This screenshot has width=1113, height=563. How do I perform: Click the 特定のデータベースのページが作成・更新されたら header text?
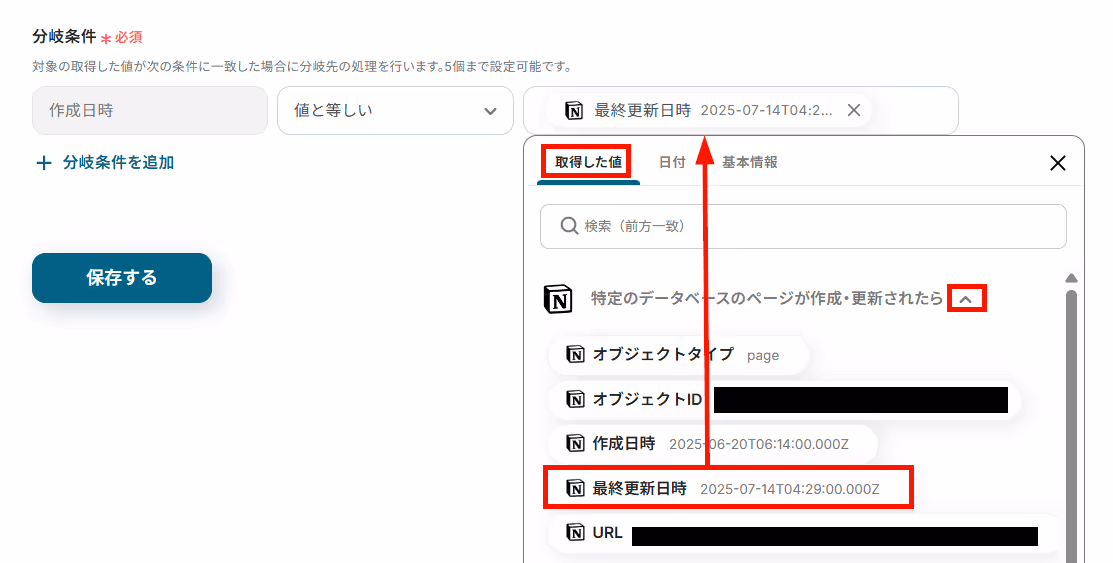767,299
